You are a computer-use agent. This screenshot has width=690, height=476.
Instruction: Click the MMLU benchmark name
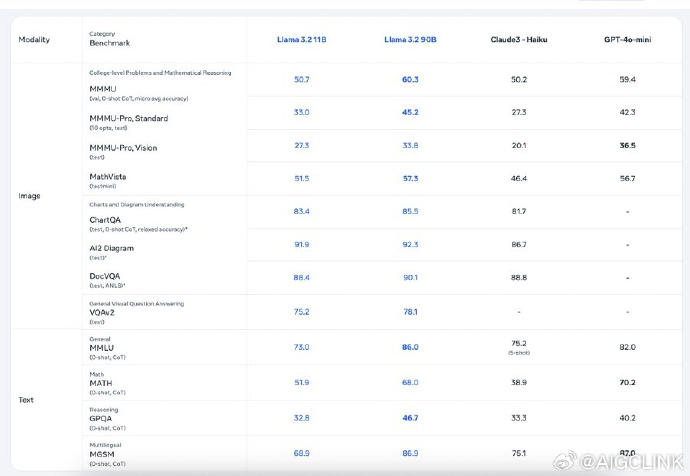(102, 348)
